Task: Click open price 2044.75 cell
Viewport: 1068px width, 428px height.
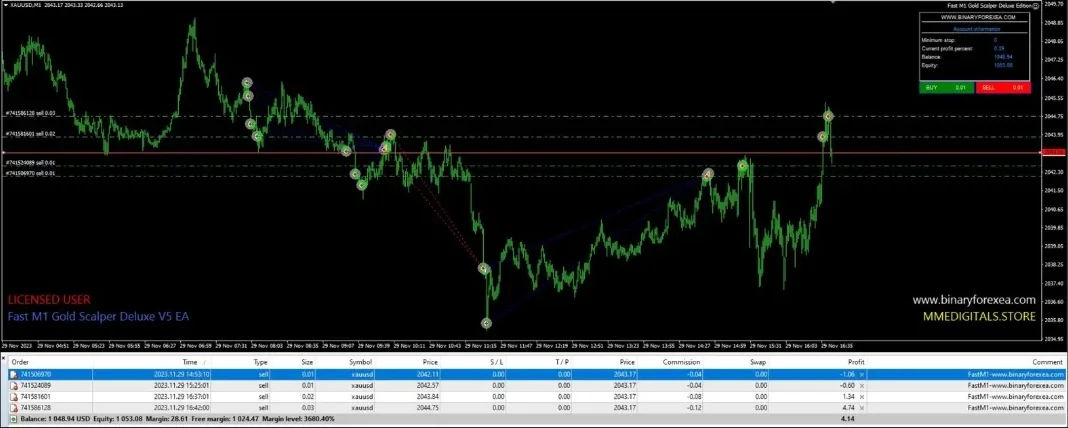Action: coord(429,407)
